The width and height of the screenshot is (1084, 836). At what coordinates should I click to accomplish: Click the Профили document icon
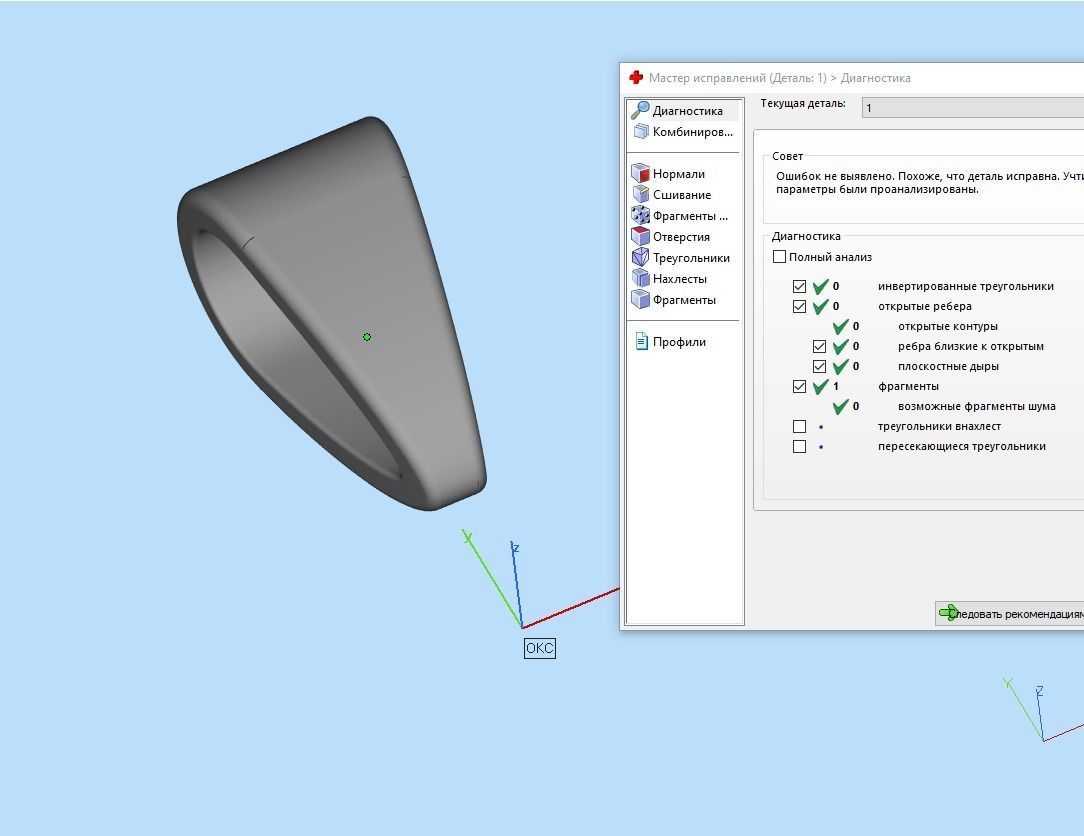click(641, 341)
